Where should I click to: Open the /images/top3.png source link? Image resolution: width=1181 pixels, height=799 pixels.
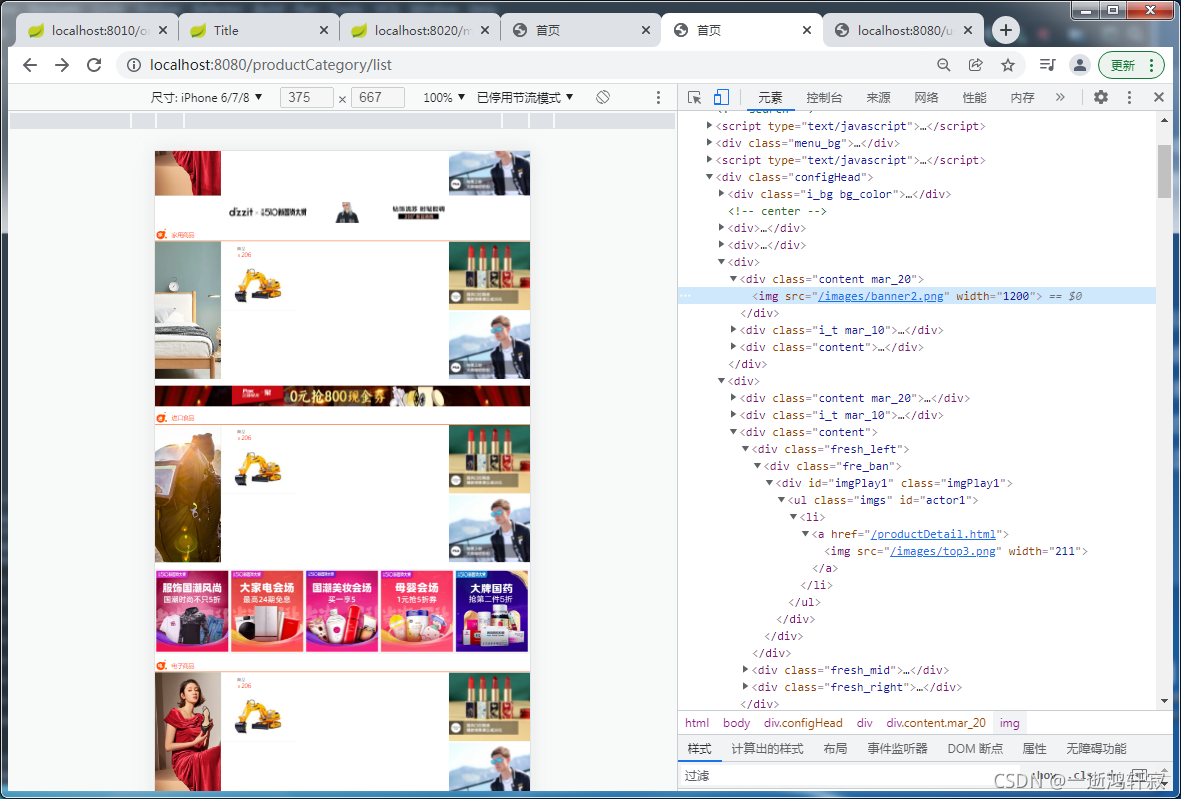[x=941, y=551]
